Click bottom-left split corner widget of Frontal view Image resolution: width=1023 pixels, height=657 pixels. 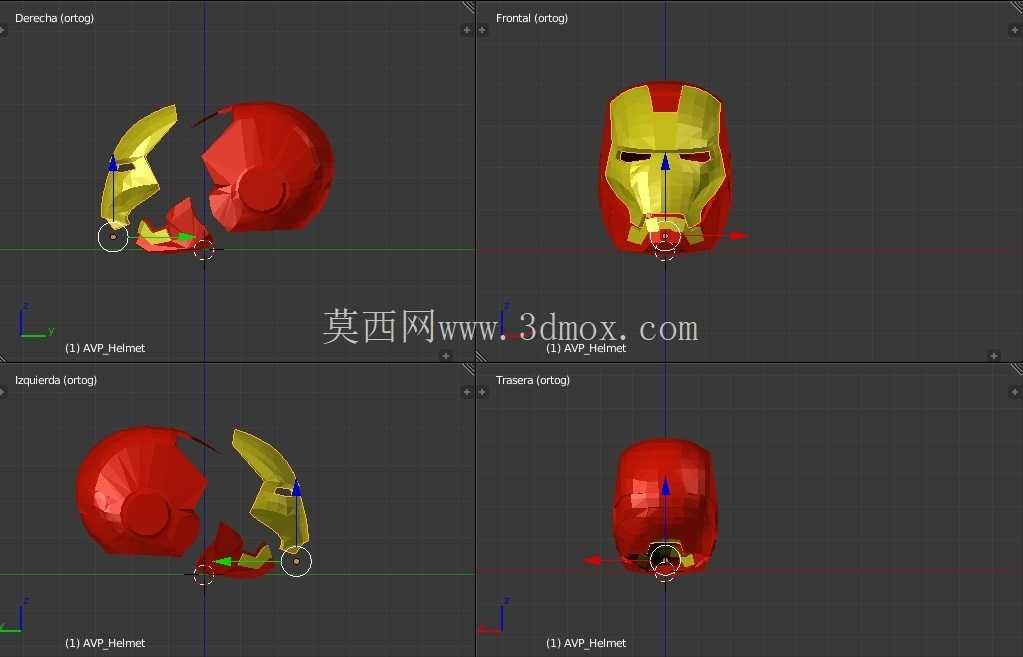coord(481,356)
